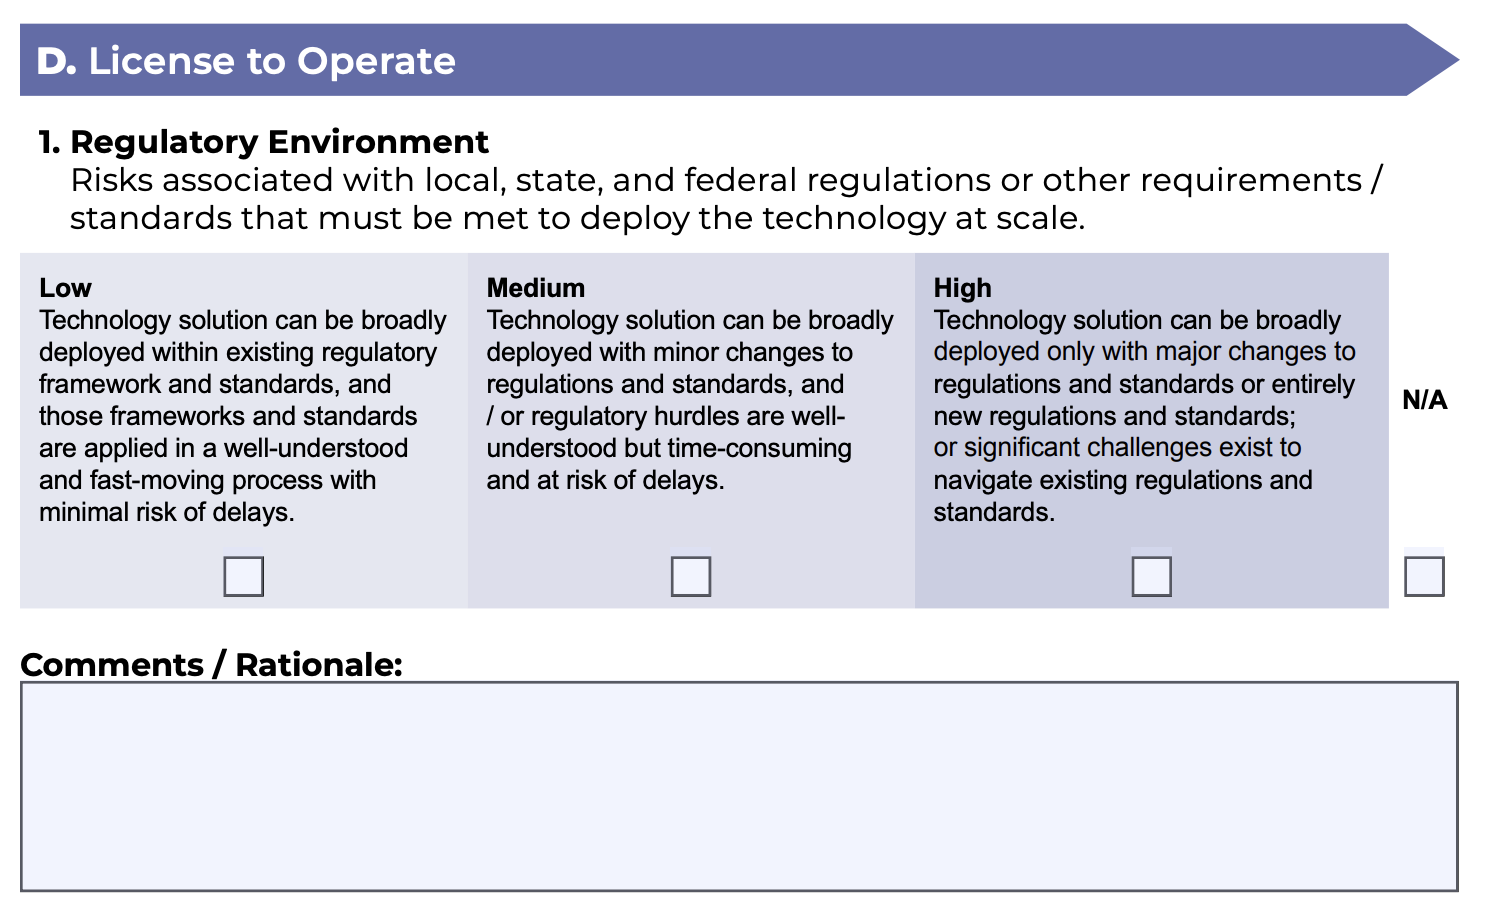Image resolution: width=1502 pixels, height=924 pixels.
Task: Tick the Medium risk checkbox
Action: coord(691,576)
